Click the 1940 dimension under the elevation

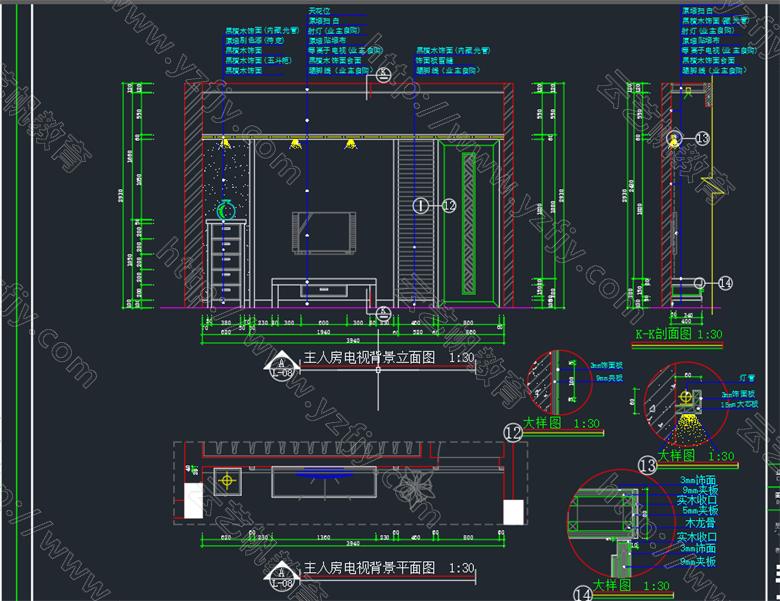click(x=323, y=332)
